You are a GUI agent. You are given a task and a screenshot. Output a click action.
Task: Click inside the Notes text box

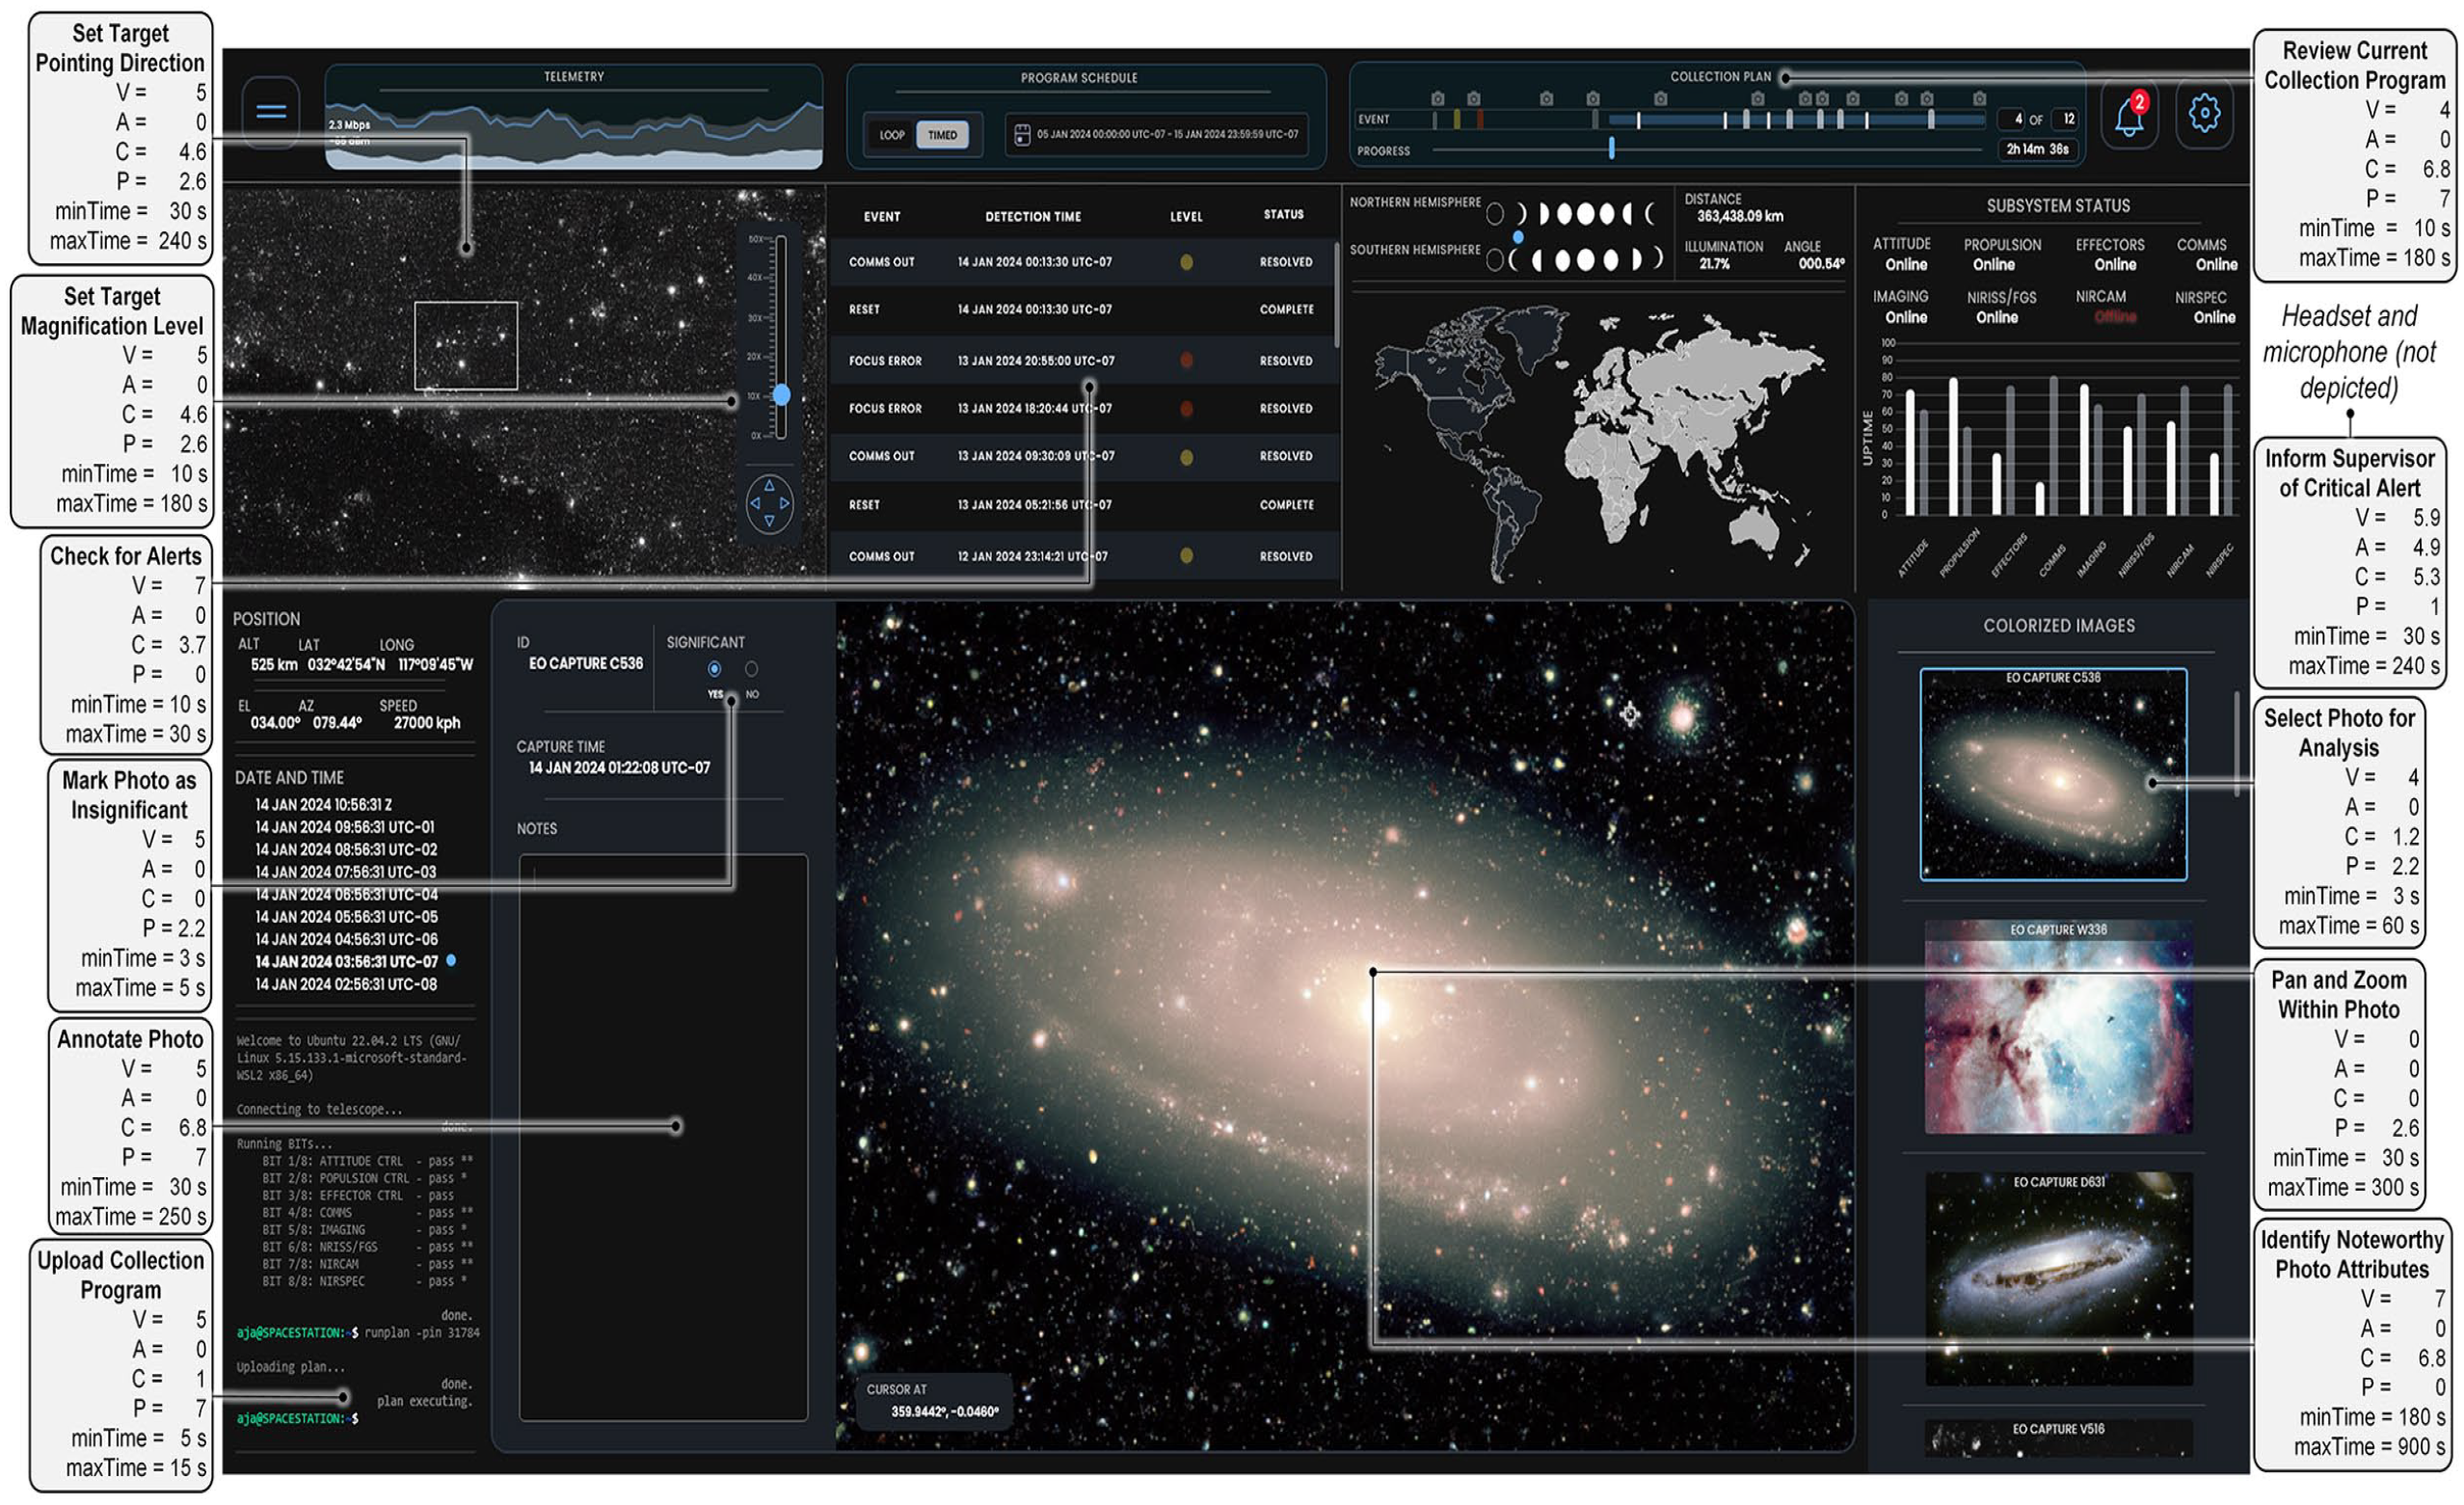(663, 1137)
